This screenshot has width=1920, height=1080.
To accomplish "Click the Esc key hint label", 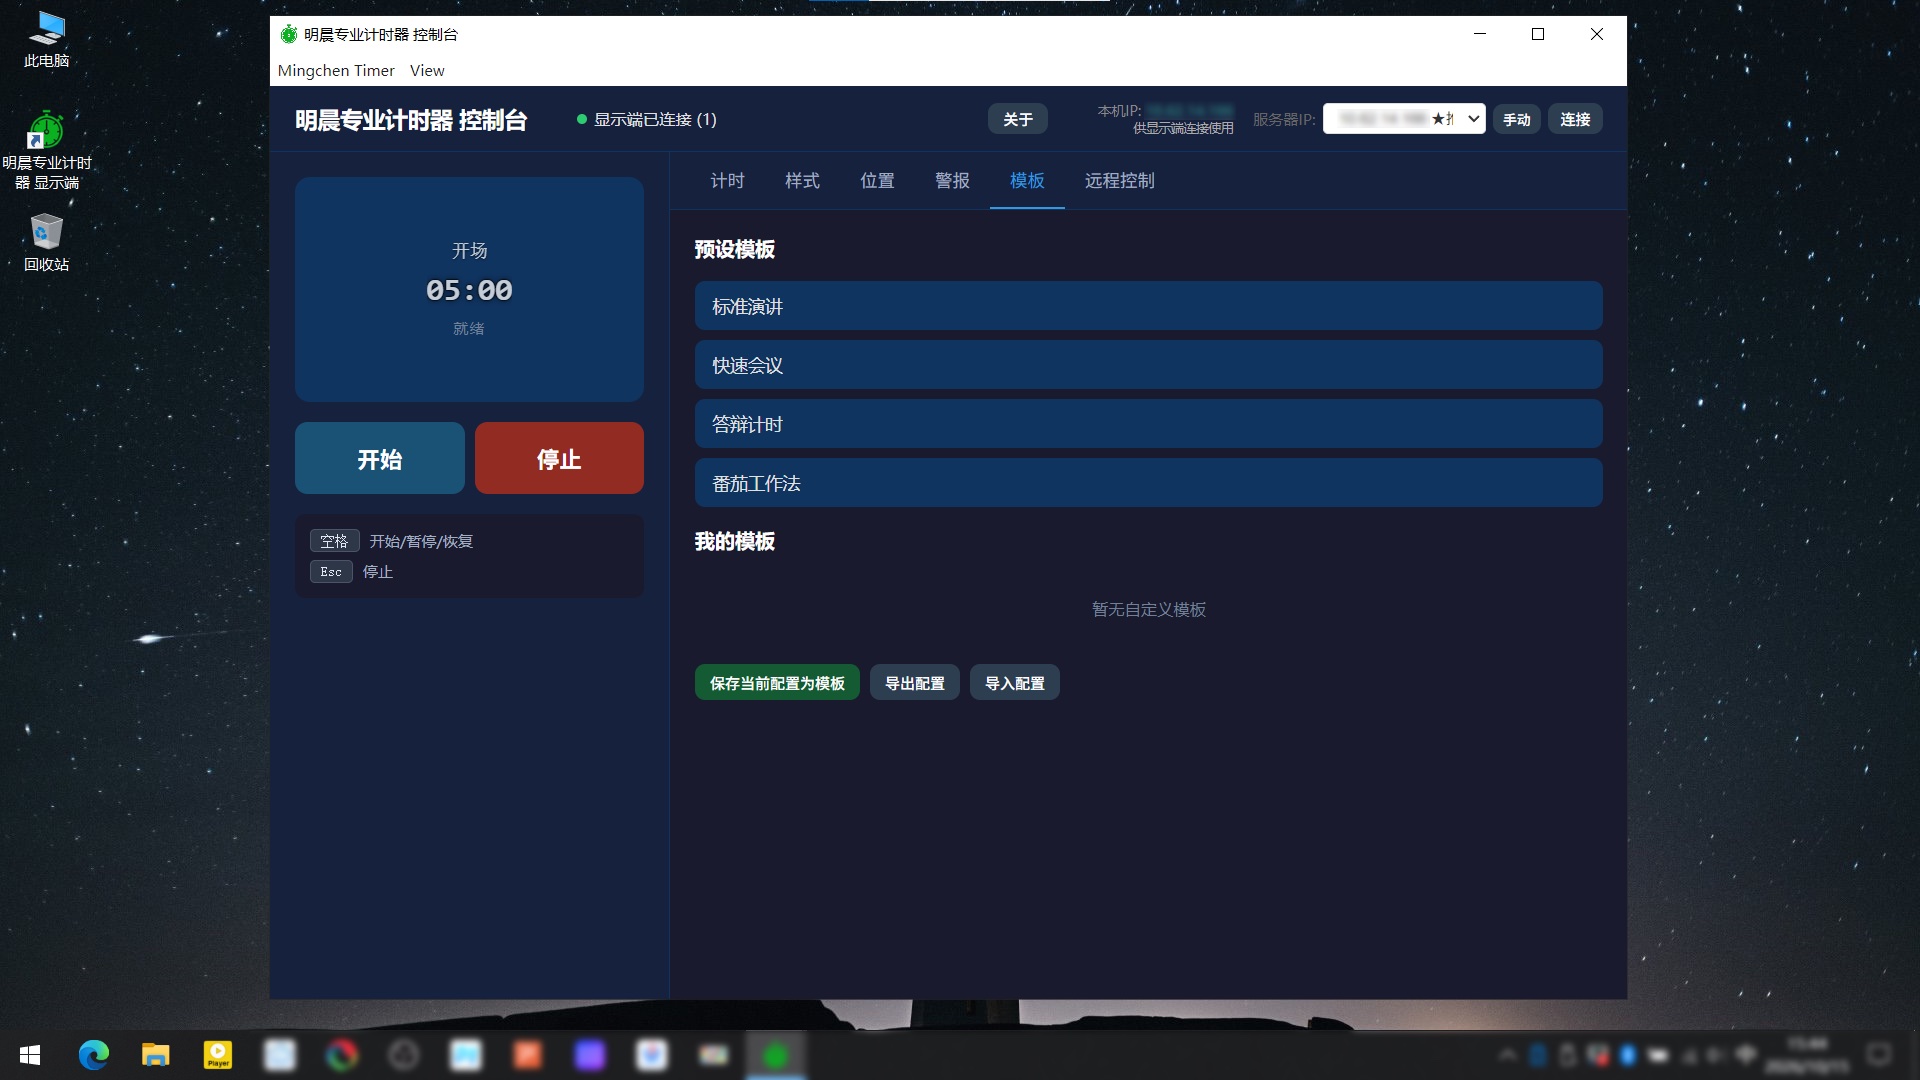I will click(331, 571).
